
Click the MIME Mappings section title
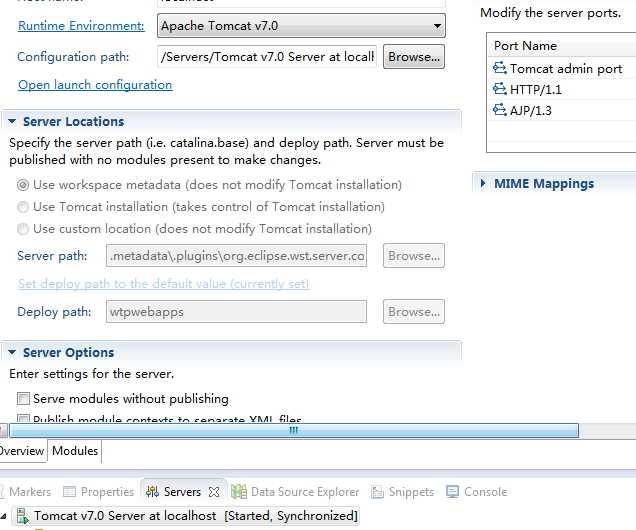pyautogui.click(x=544, y=183)
